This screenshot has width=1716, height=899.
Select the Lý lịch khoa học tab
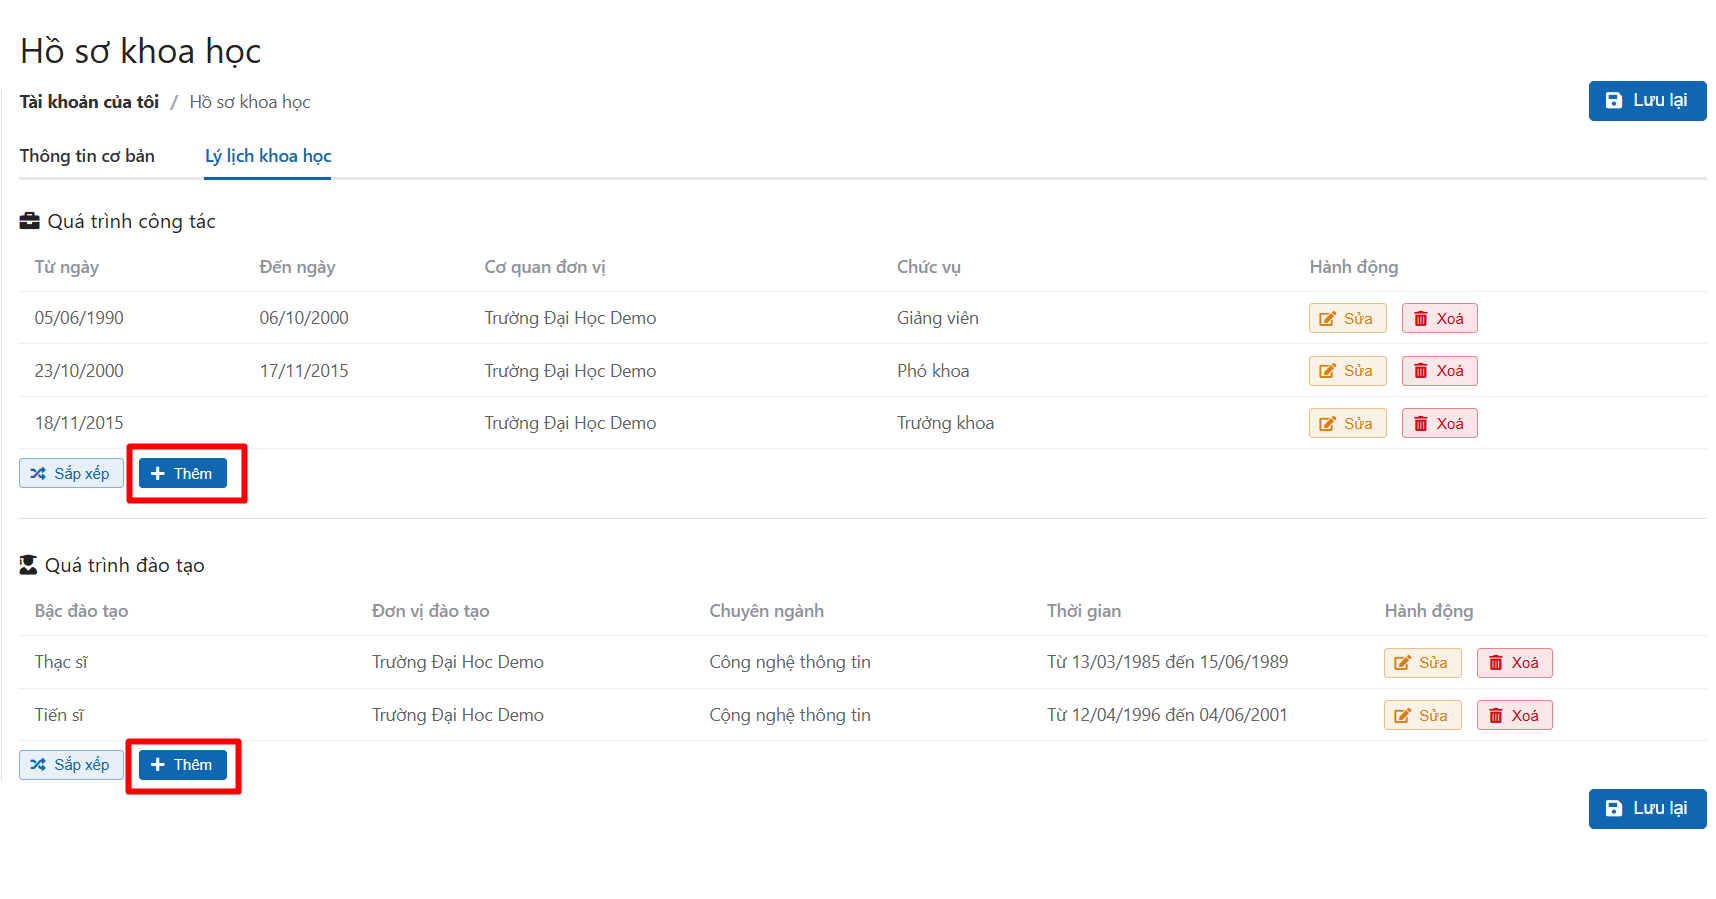[x=267, y=156]
